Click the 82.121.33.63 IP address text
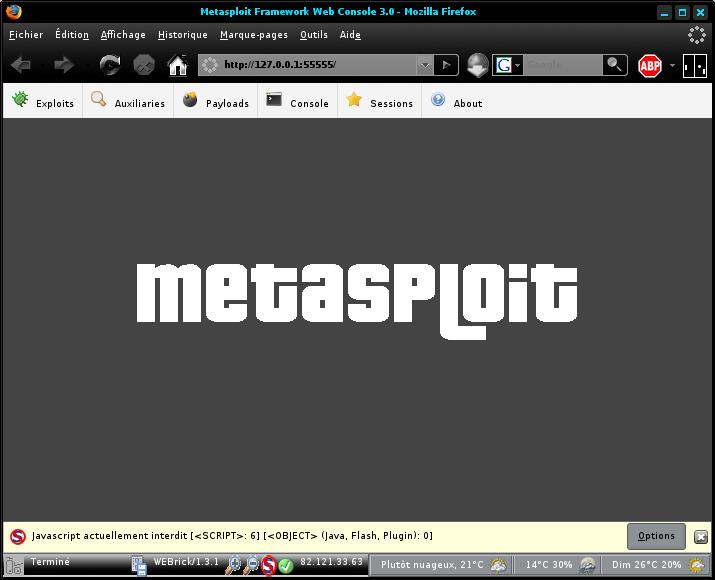715x580 pixels. [x=331, y=562]
